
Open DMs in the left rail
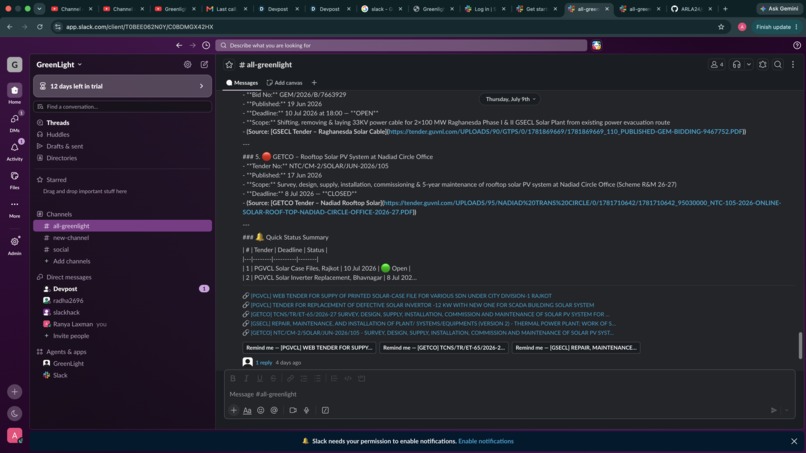point(14,122)
